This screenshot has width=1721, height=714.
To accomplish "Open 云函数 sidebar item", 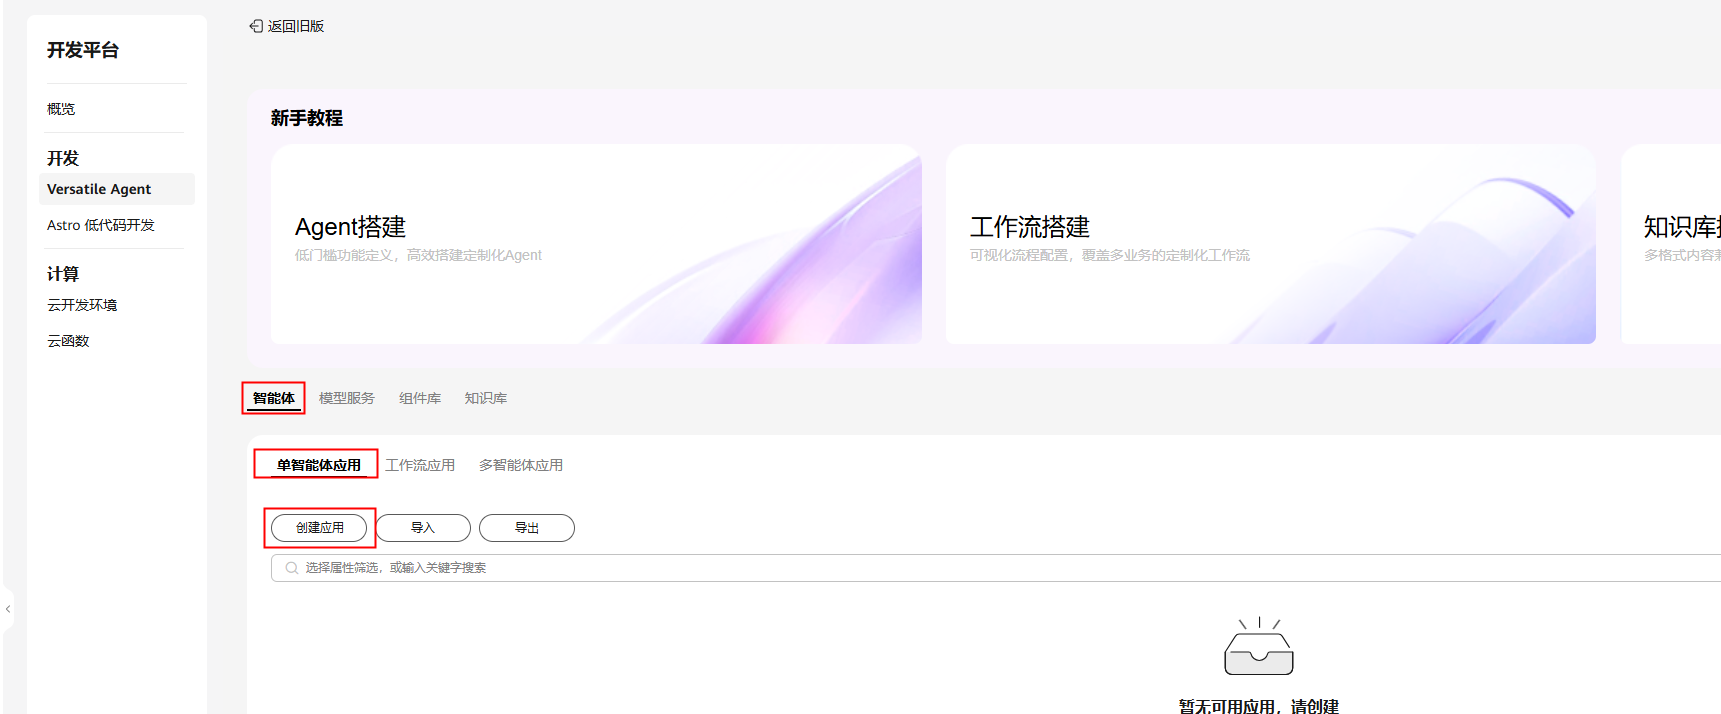I will point(68,341).
